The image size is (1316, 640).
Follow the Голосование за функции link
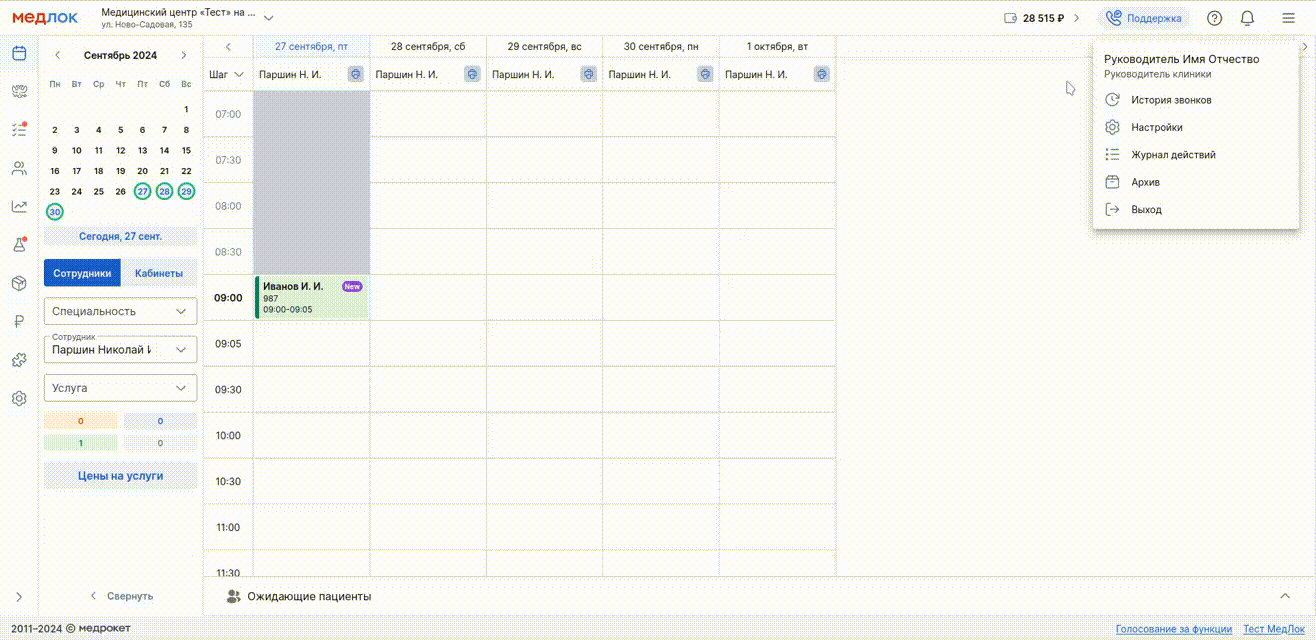pos(1174,629)
